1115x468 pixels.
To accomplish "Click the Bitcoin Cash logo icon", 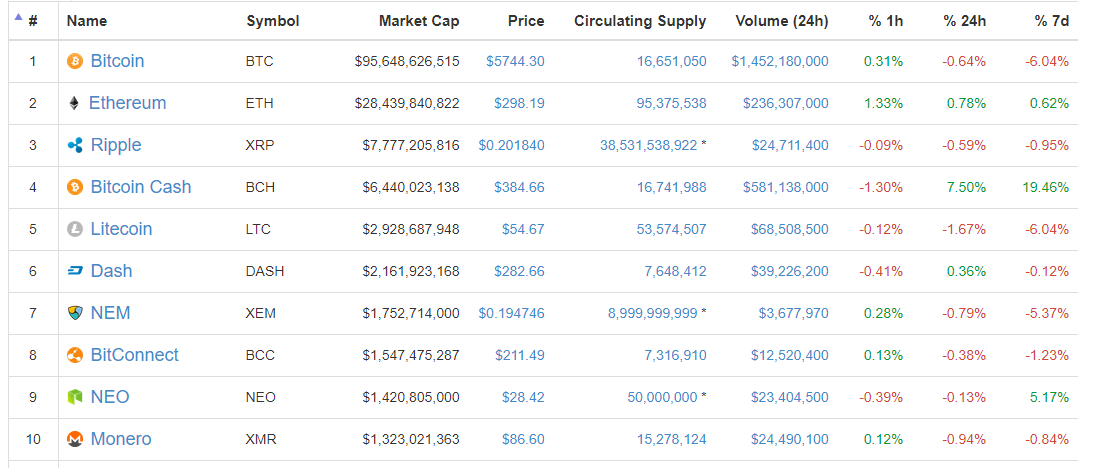I will (x=74, y=188).
